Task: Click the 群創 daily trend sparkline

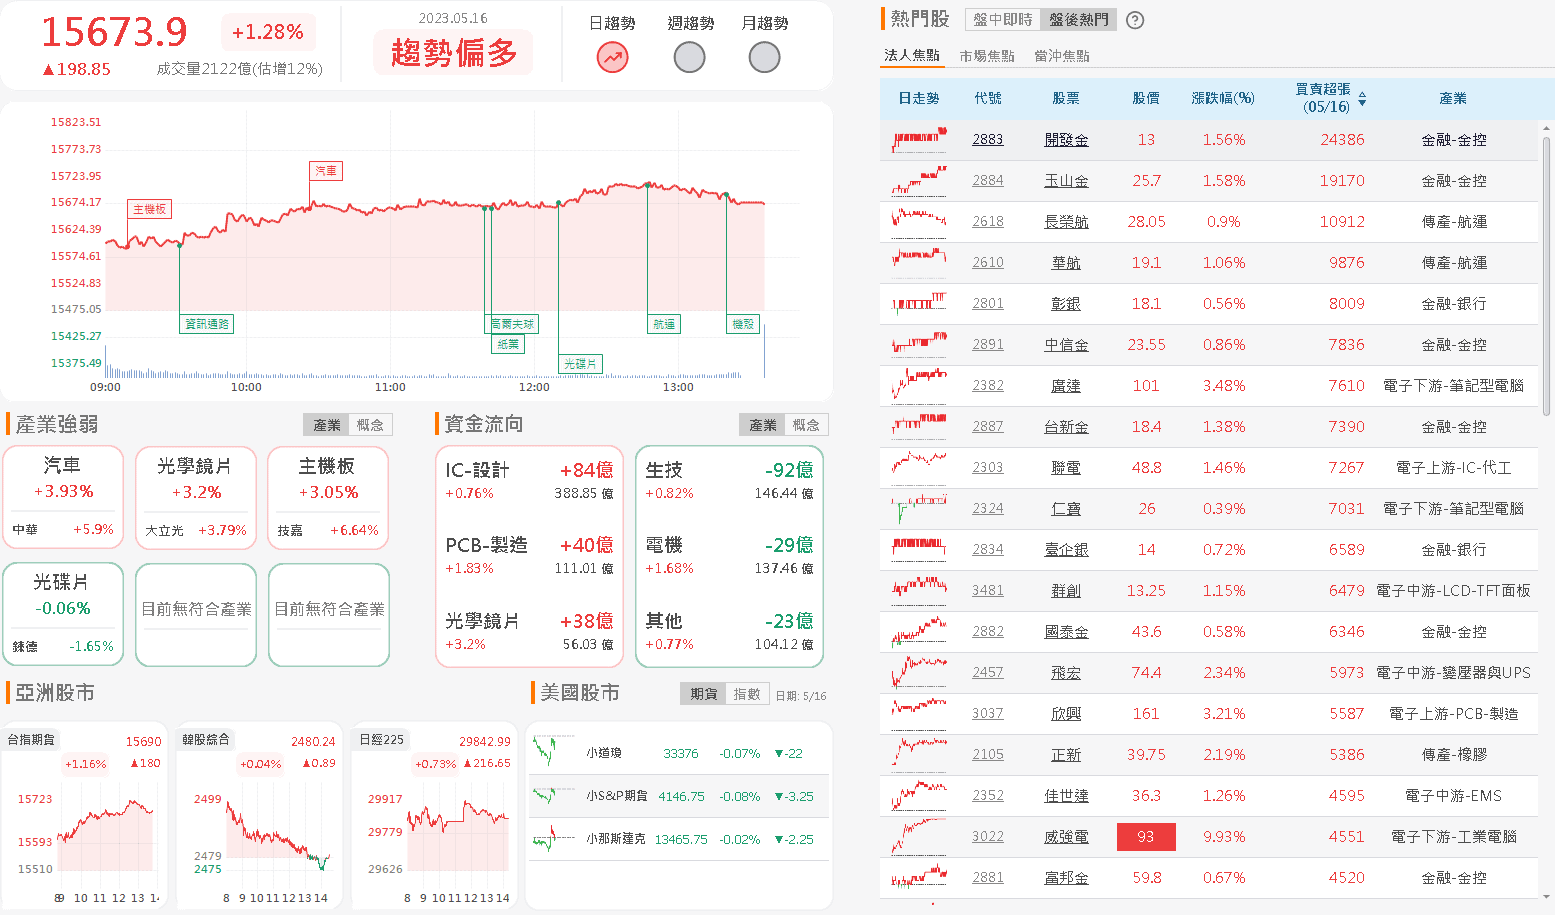Action: (919, 590)
